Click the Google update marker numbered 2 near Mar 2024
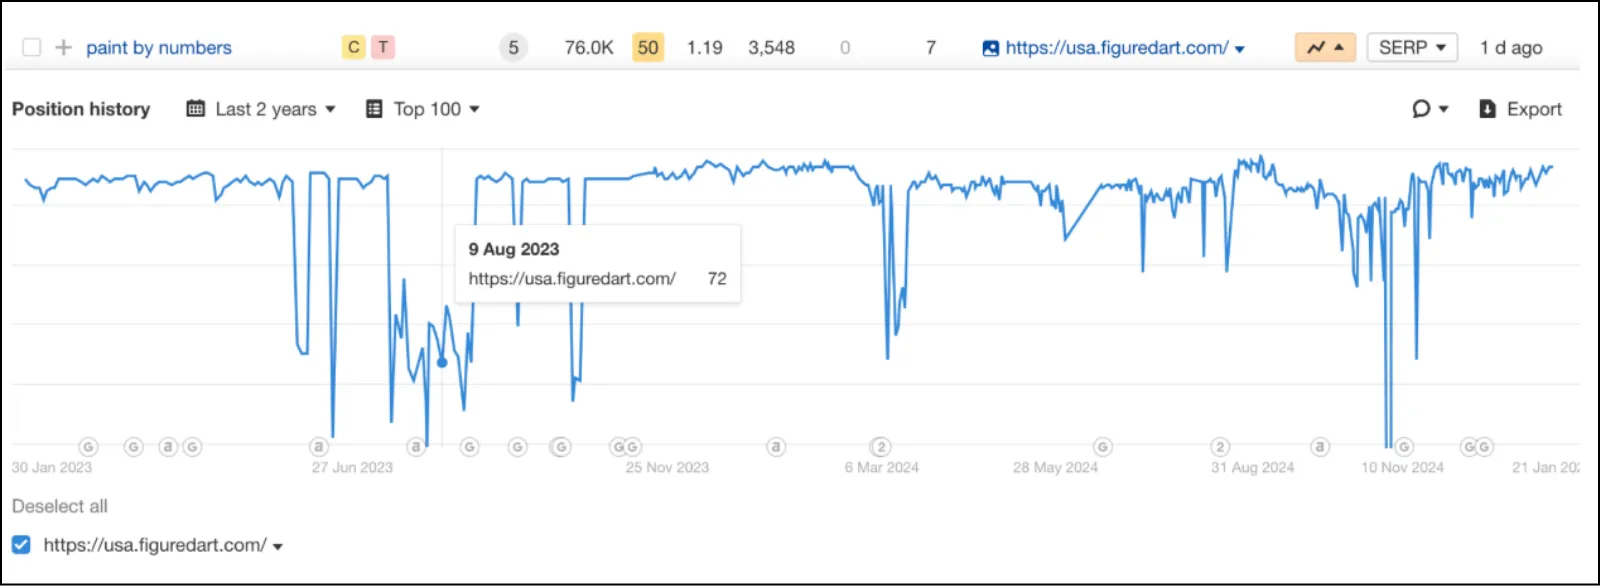The width and height of the screenshot is (1600, 588). click(880, 447)
